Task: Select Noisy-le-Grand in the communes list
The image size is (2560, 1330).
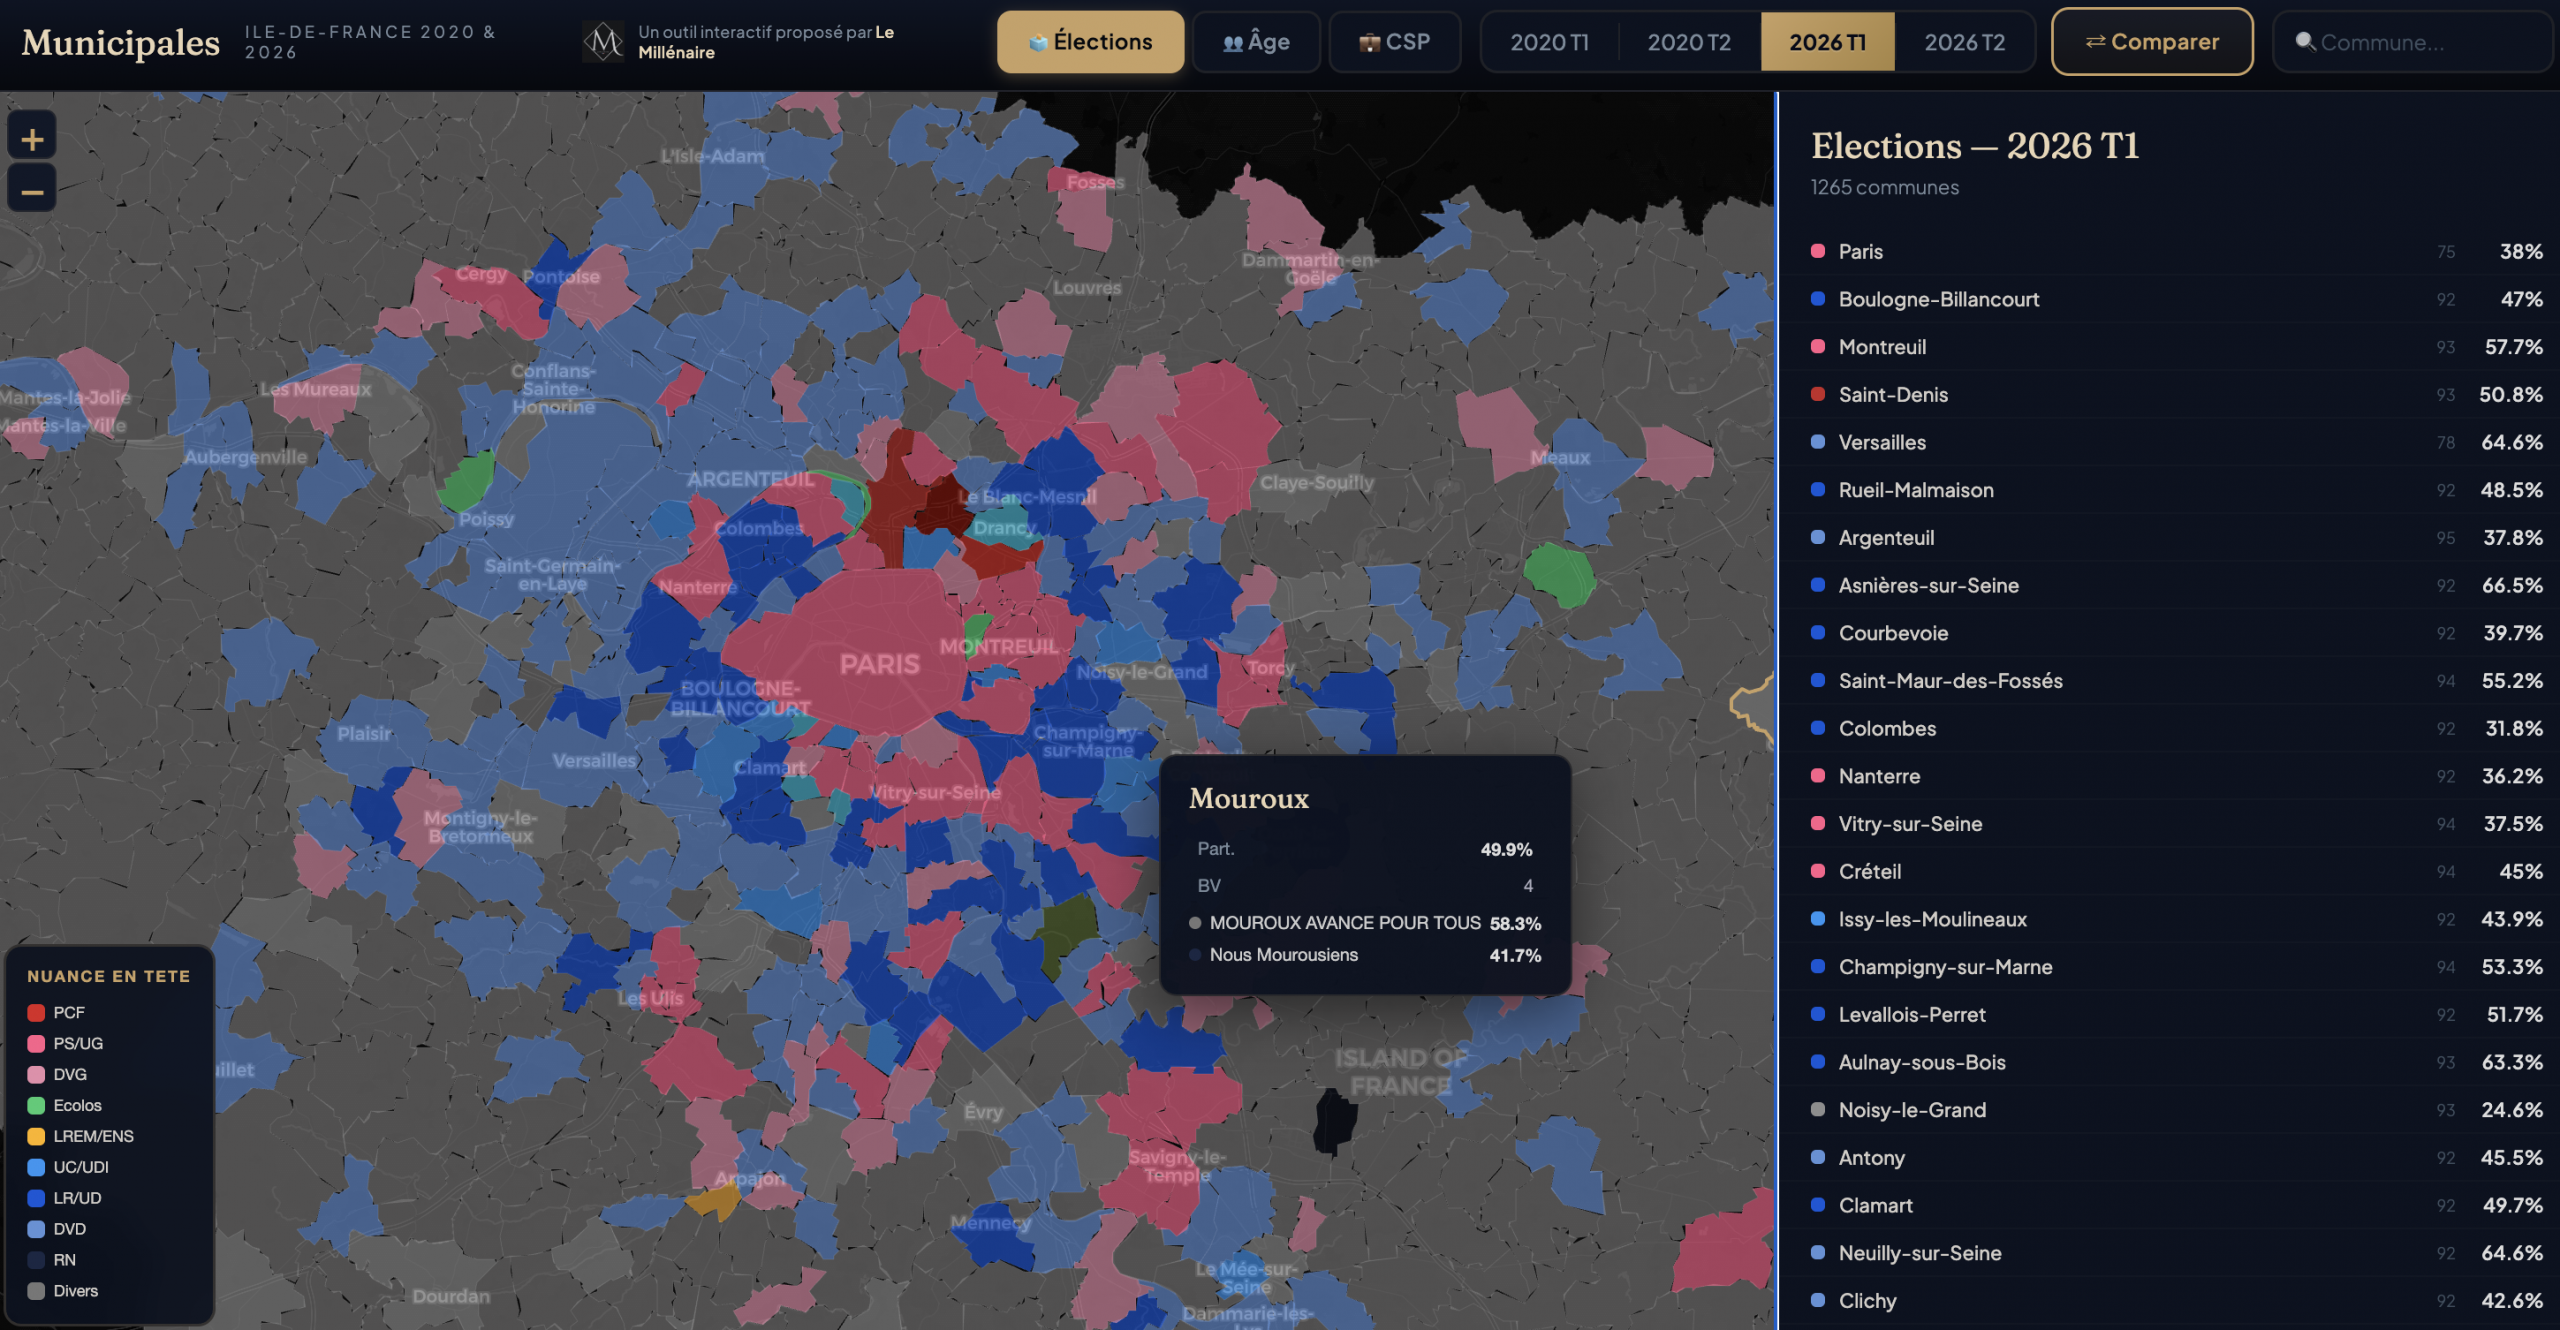Action: point(1912,1110)
